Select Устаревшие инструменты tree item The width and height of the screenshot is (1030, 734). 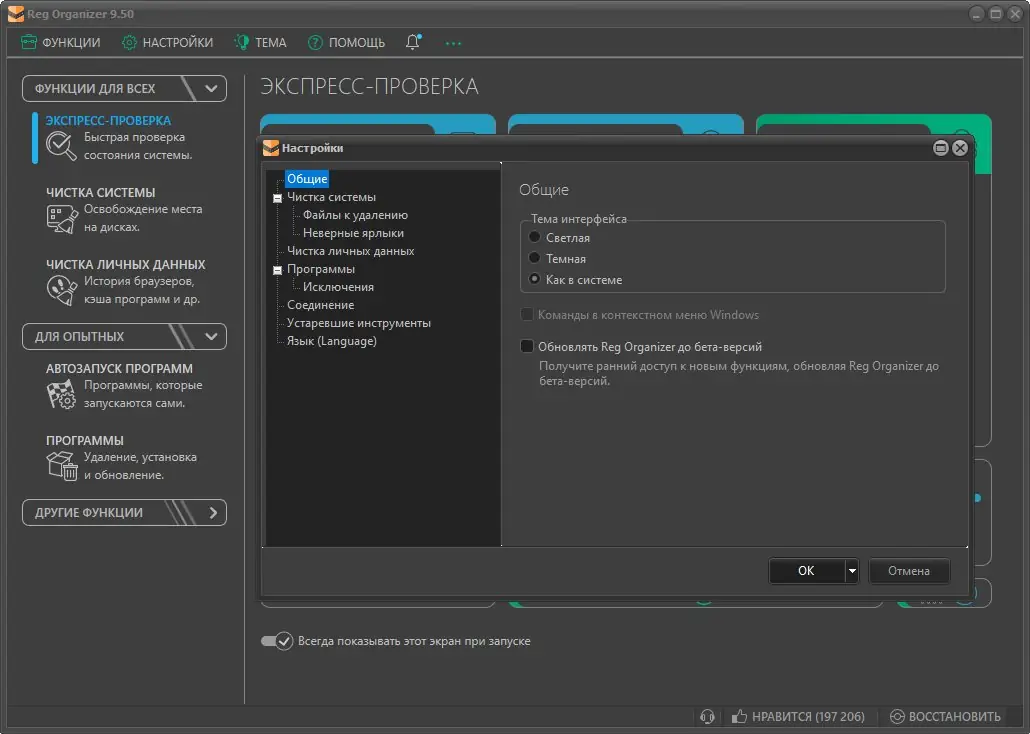pos(359,323)
